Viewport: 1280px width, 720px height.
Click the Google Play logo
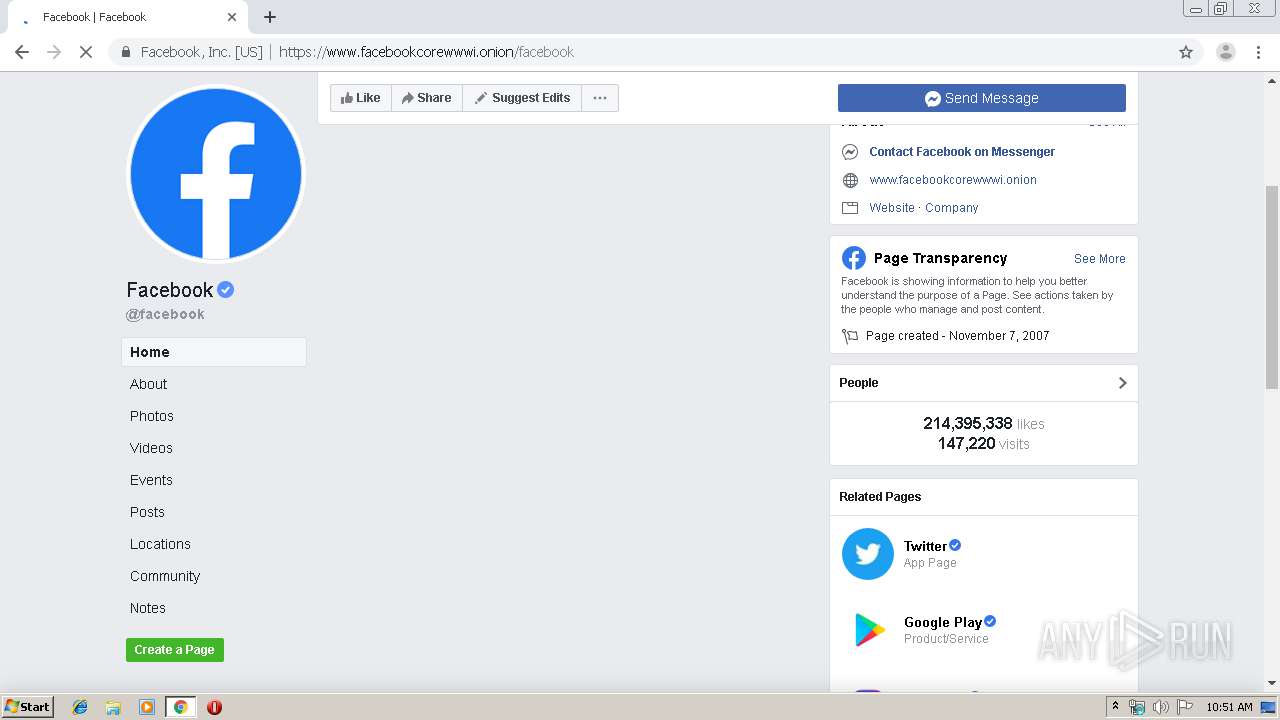click(868, 630)
